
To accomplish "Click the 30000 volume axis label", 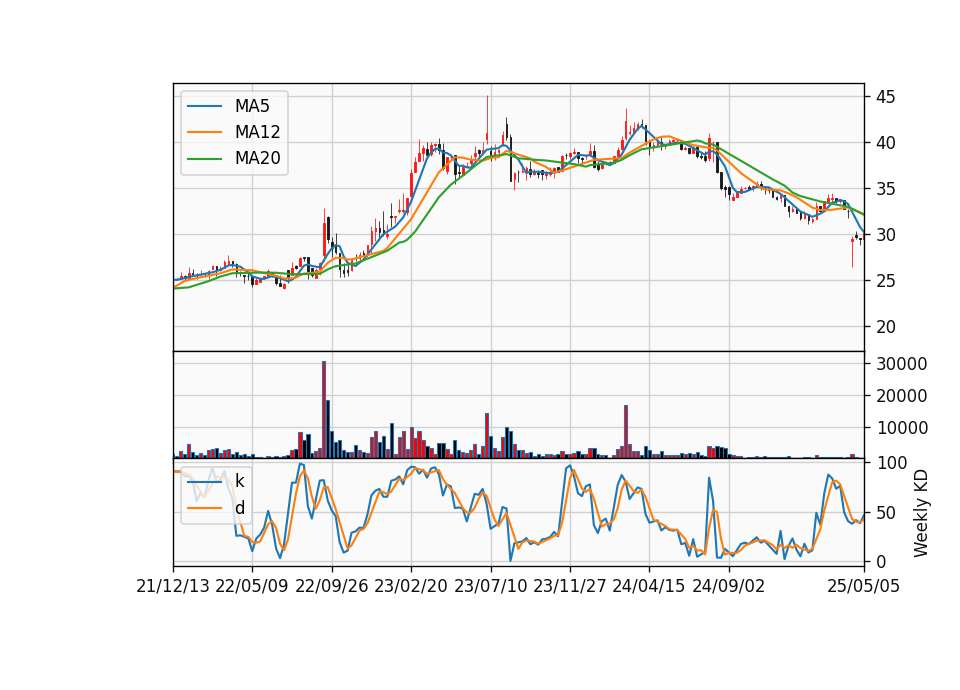I will tap(902, 364).
